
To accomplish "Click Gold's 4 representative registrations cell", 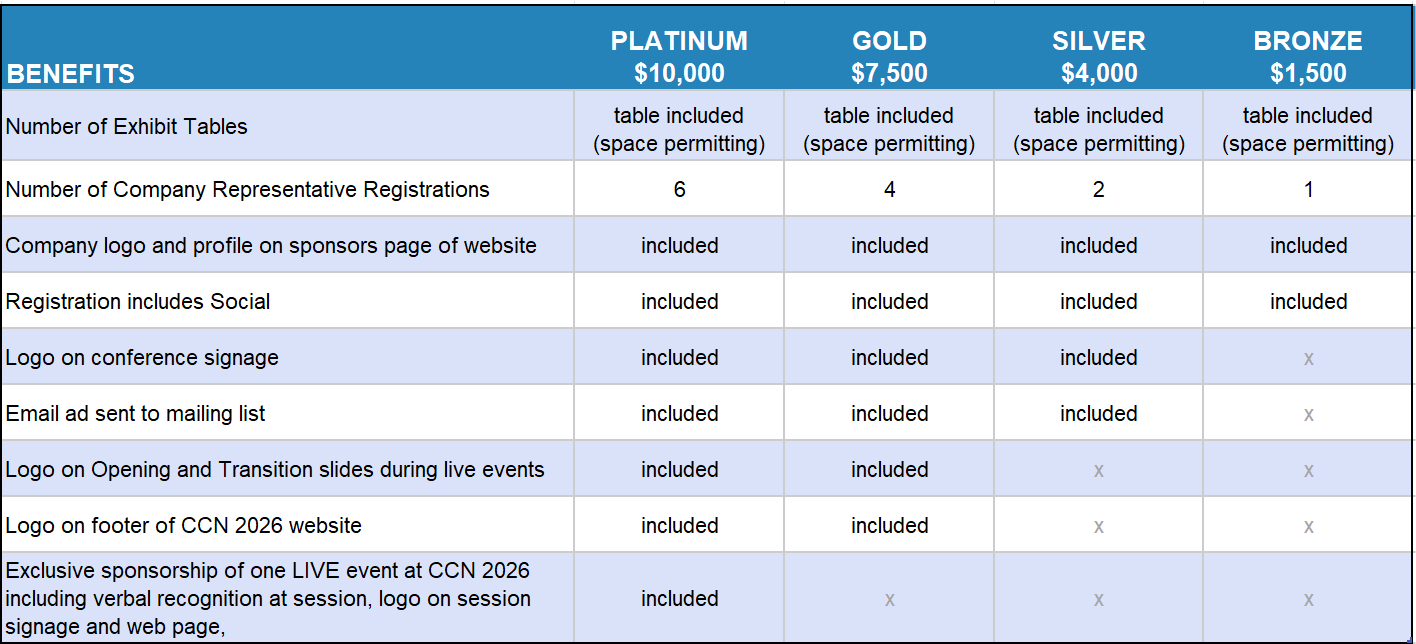I will pyautogui.click(x=889, y=190).
